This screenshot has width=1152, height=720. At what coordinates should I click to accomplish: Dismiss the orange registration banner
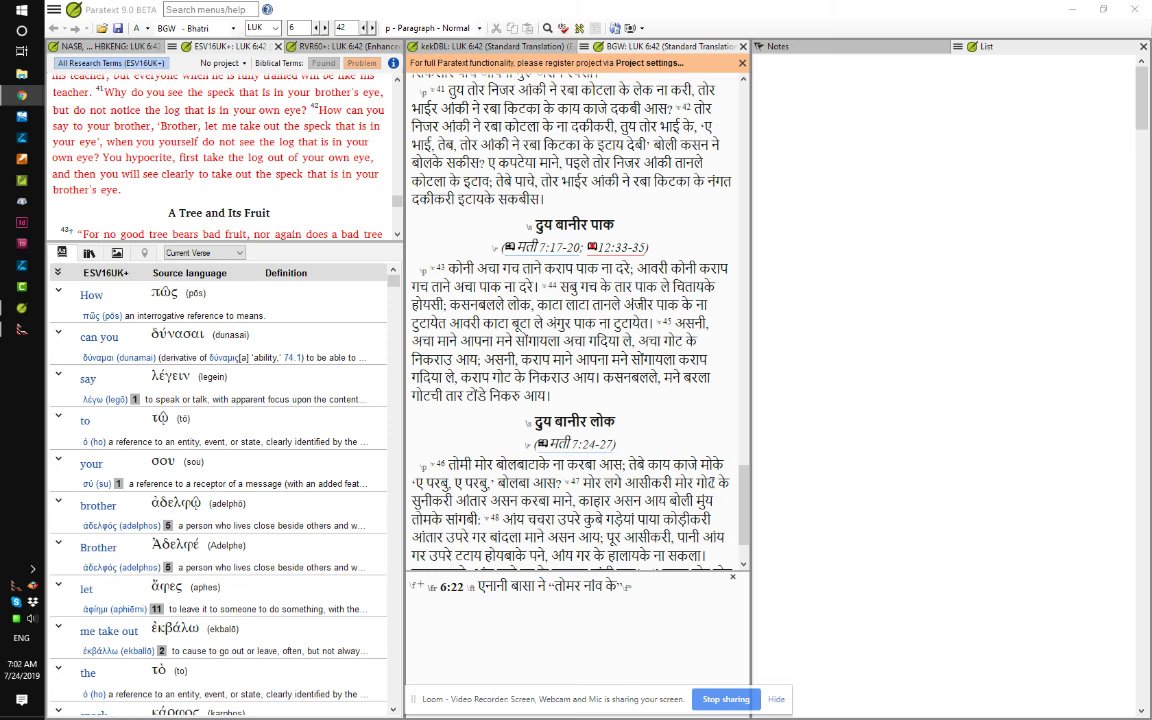click(741, 63)
